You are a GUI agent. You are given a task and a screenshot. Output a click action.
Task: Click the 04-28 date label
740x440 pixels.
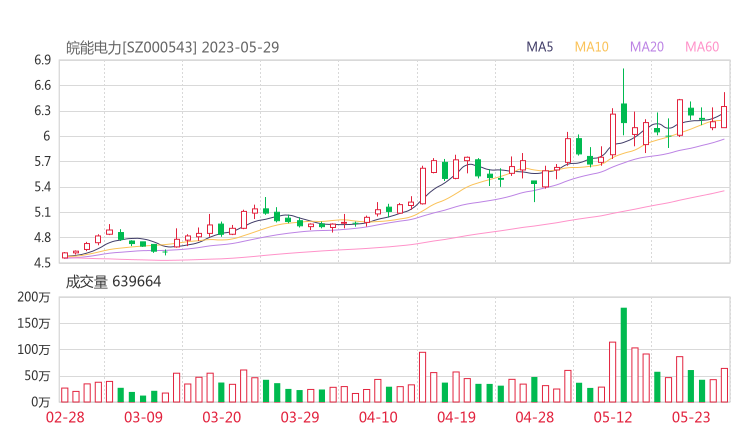point(535,417)
